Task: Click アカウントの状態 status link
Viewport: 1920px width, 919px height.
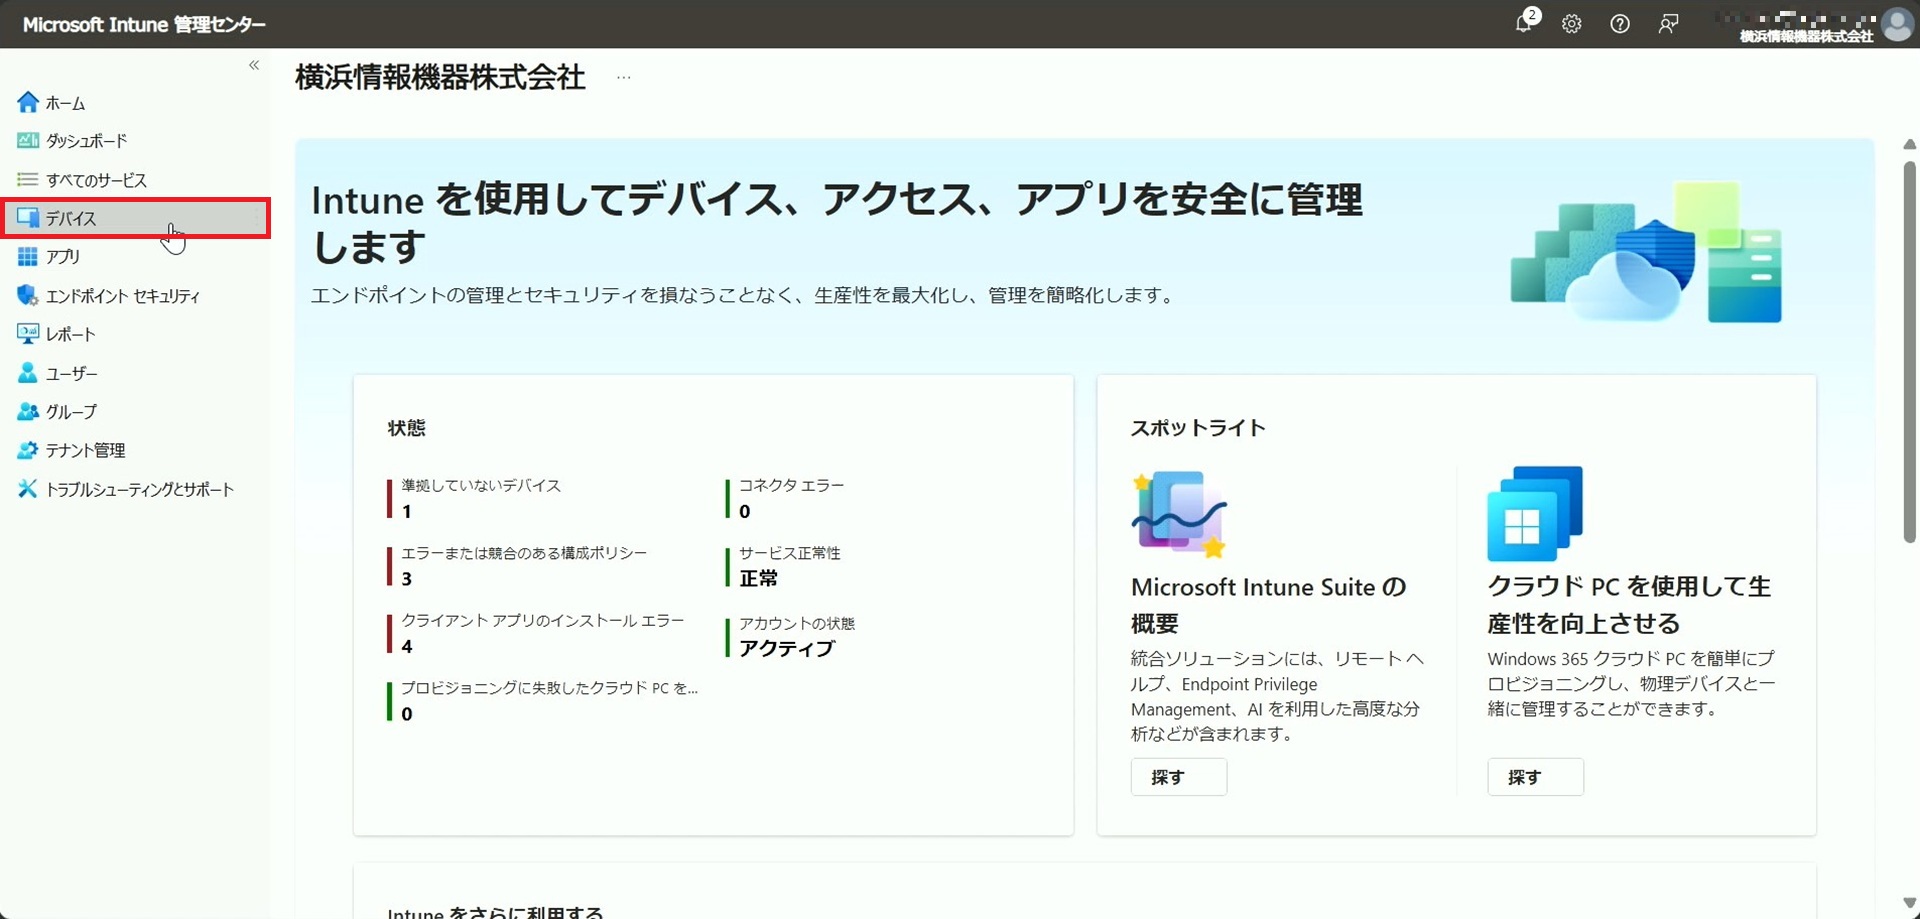Action: [x=797, y=623]
